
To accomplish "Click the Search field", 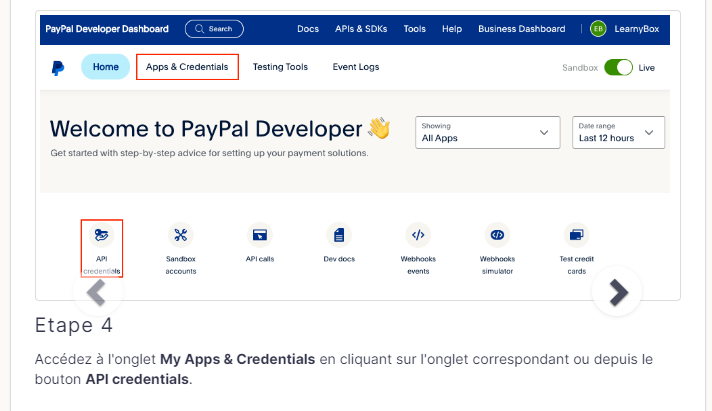I will pos(214,29).
